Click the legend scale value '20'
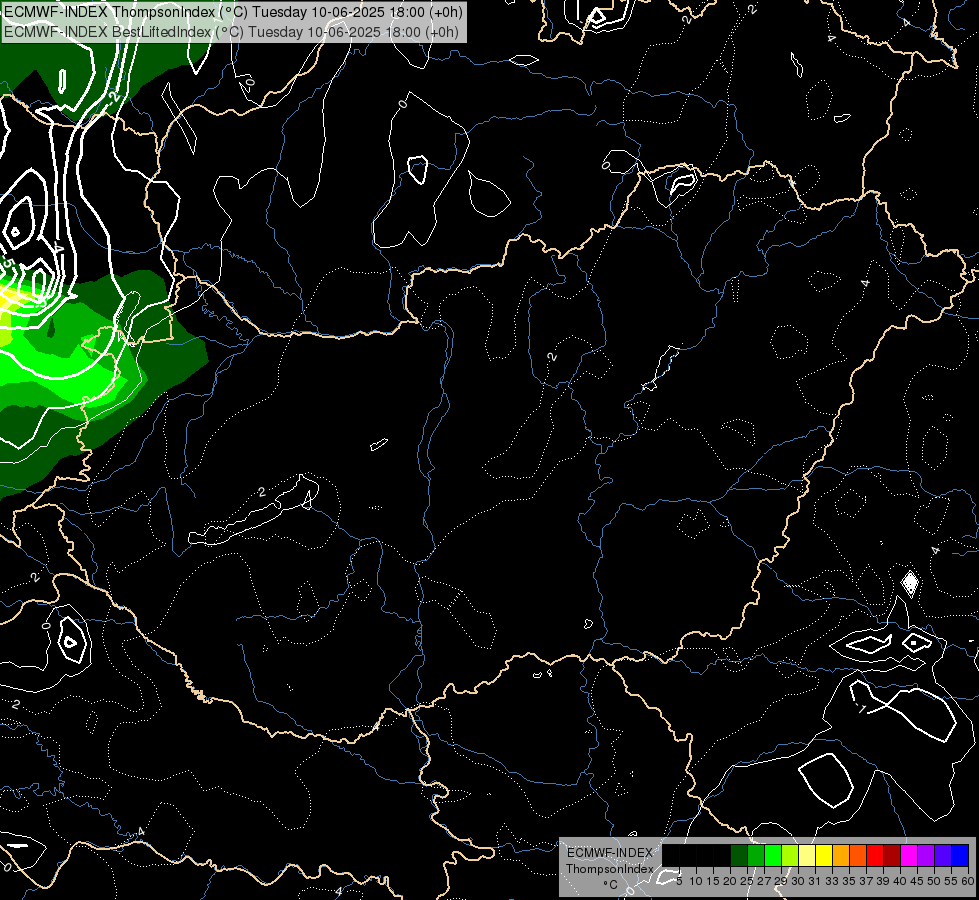 coord(730,881)
